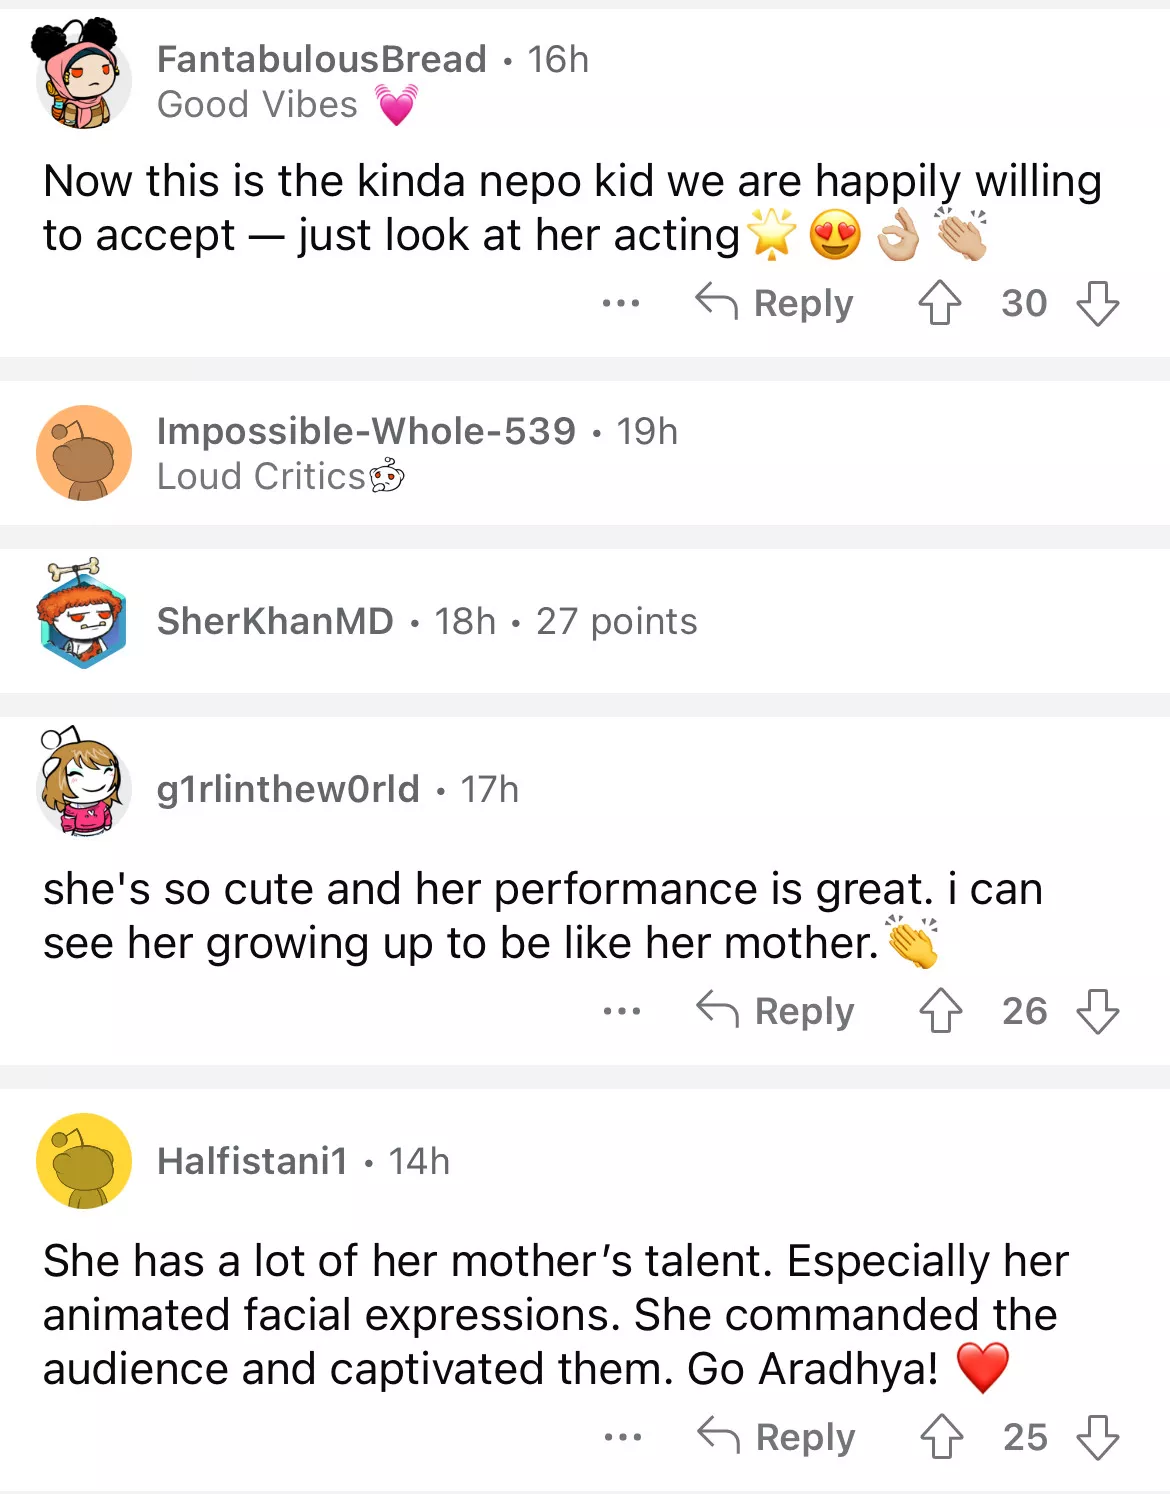Open more options on FantabulousBread's comment
1170x1494 pixels.
coord(621,303)
